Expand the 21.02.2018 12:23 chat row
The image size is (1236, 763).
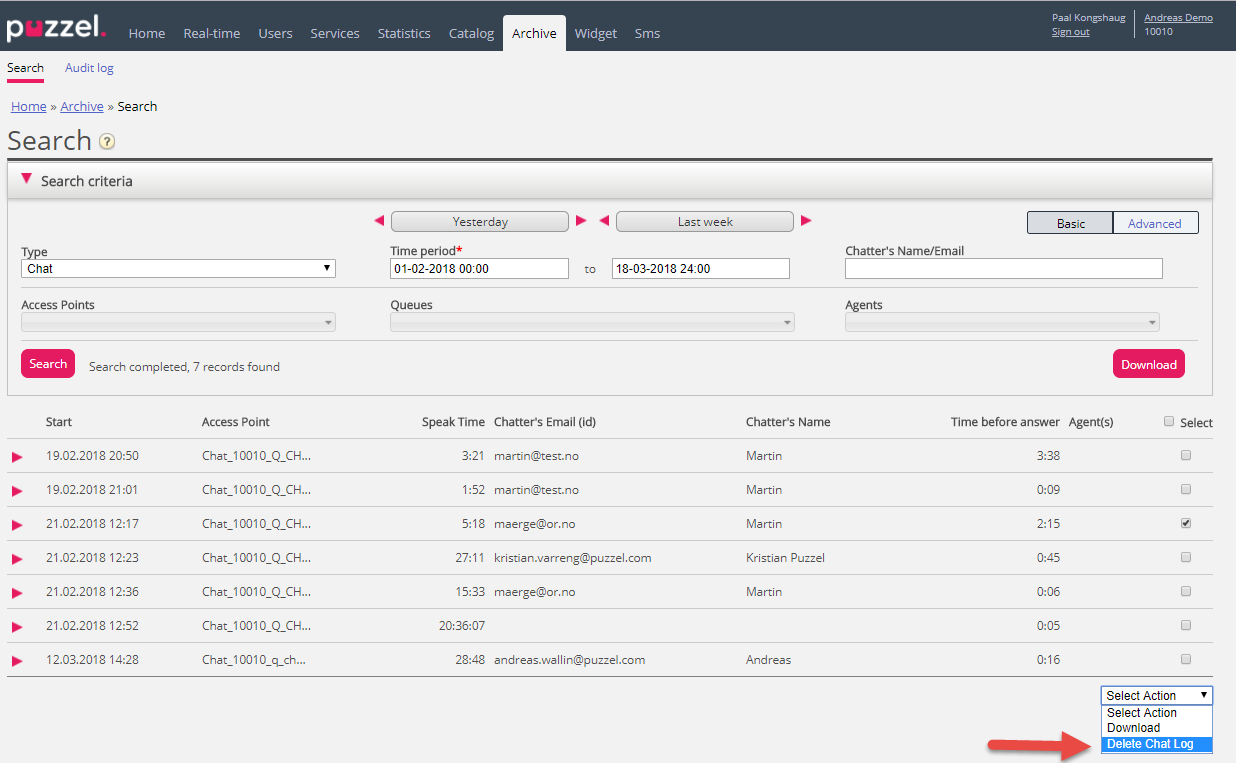[17, 559]
